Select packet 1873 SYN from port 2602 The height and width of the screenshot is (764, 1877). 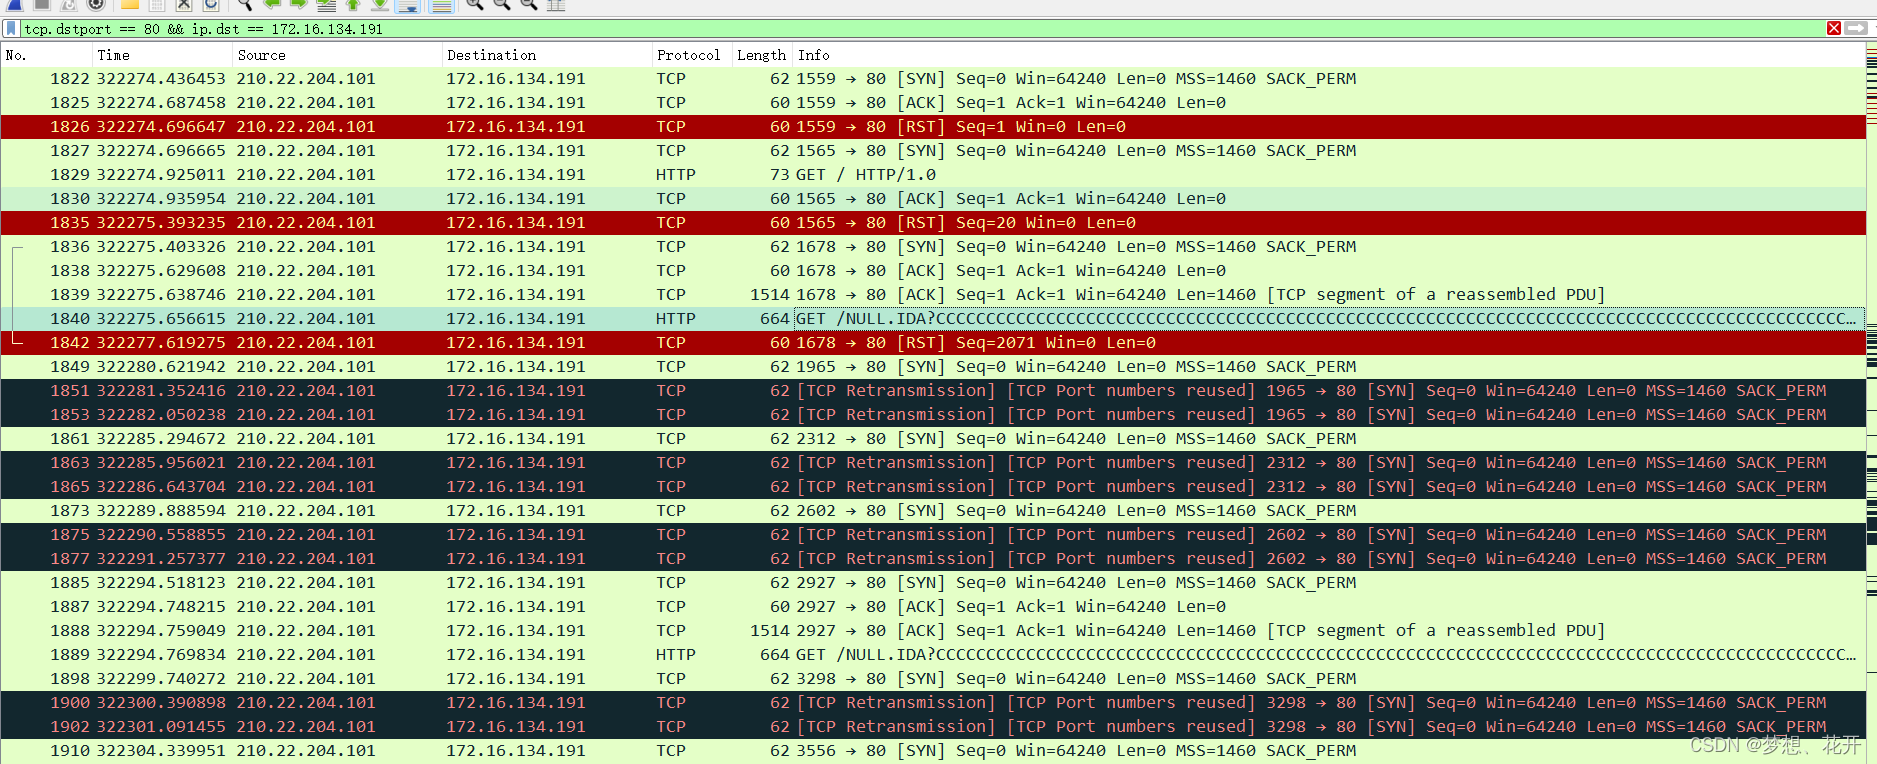pos(933,511)
